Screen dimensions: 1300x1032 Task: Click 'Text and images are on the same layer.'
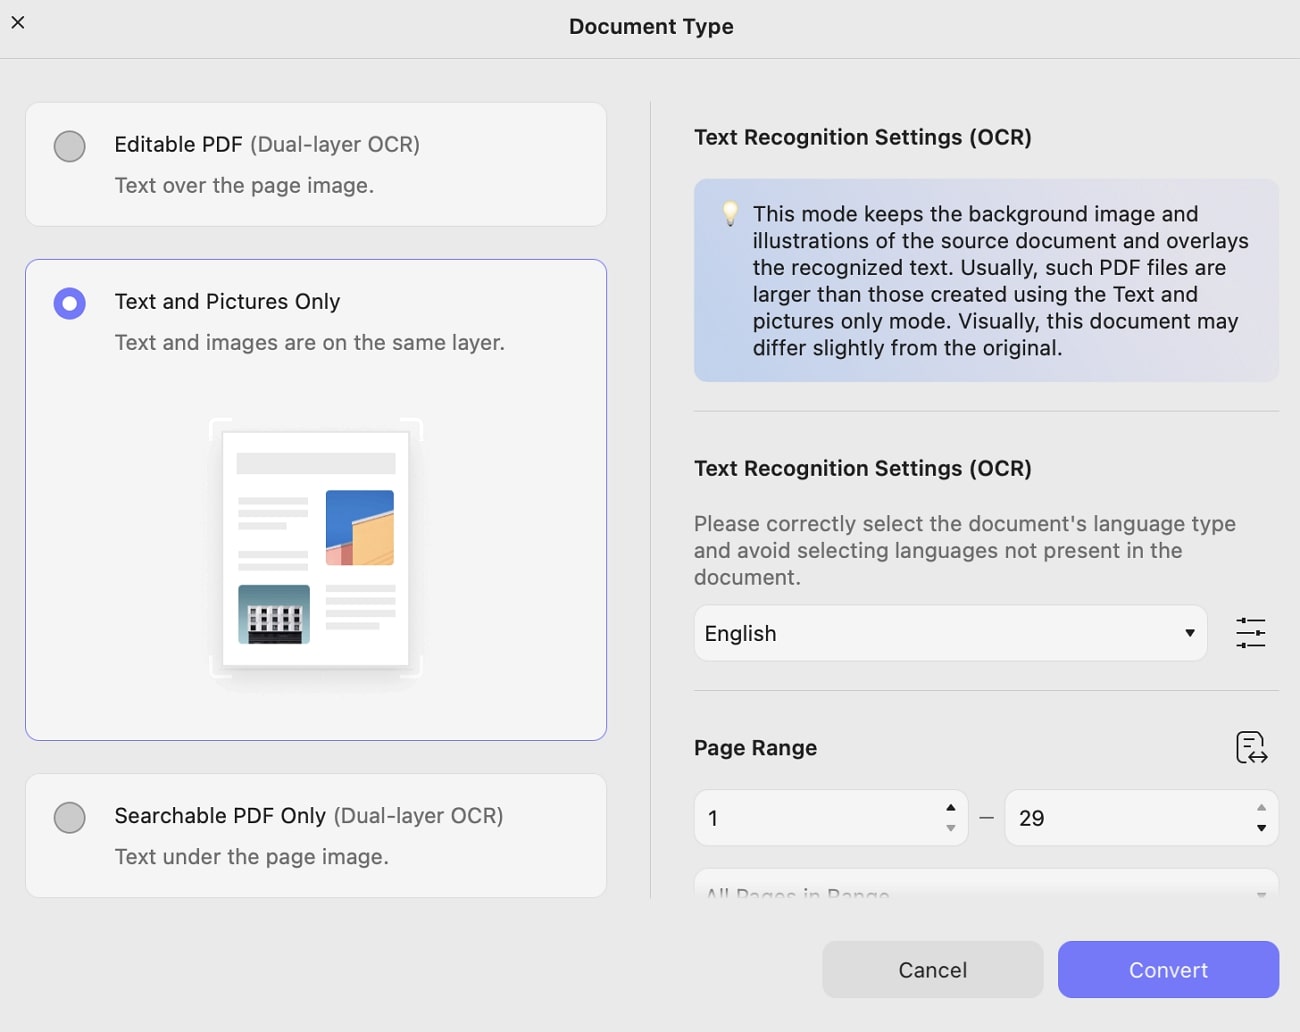(309, 343)
